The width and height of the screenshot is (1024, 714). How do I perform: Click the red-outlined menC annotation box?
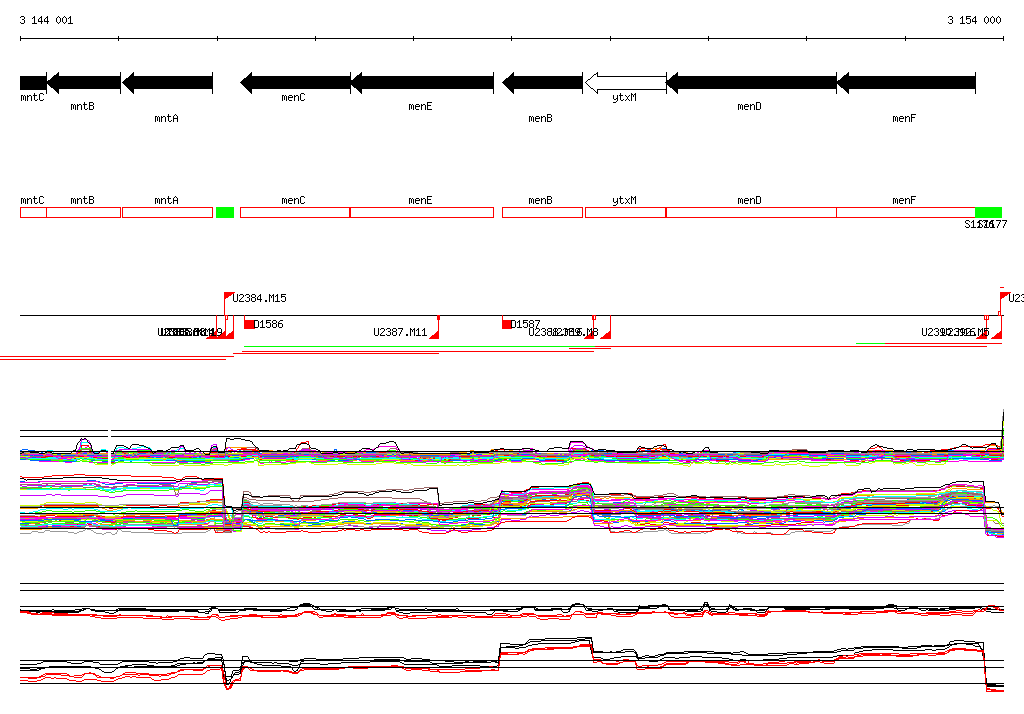click(295, 212)
